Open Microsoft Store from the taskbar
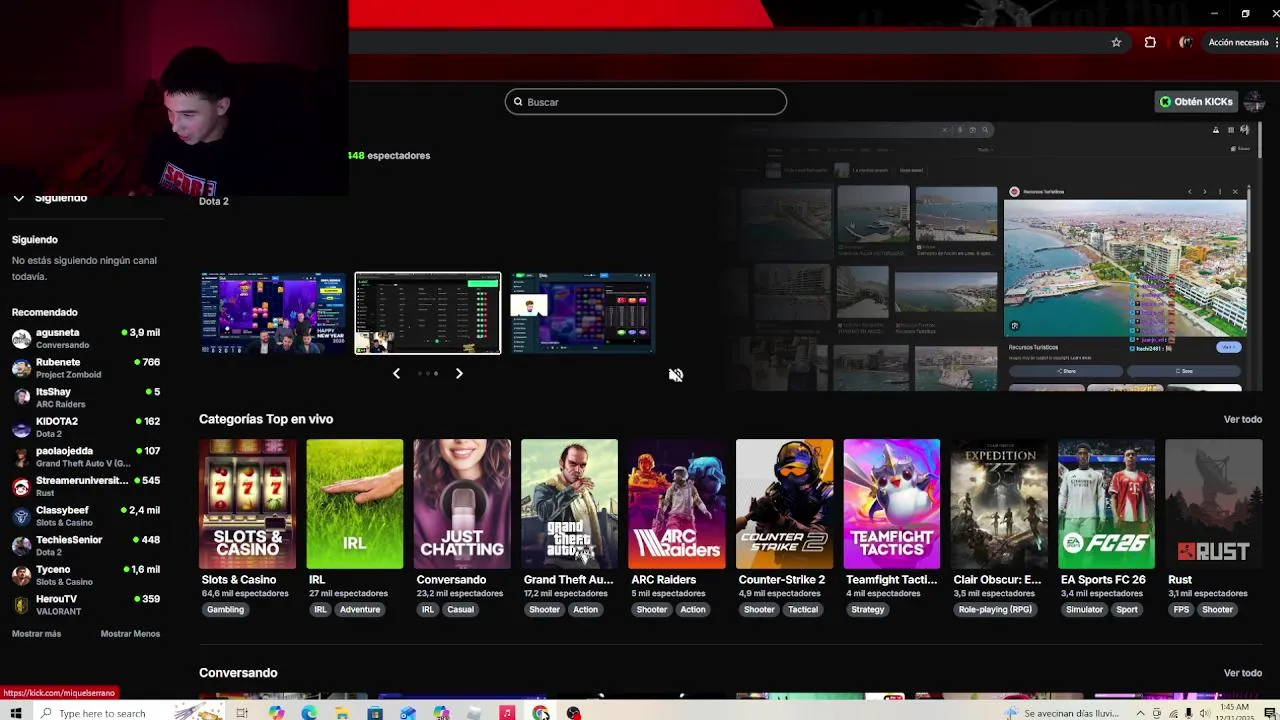Image resolution: width=1280 pixels, height=720 pixels. pos(375,713)
